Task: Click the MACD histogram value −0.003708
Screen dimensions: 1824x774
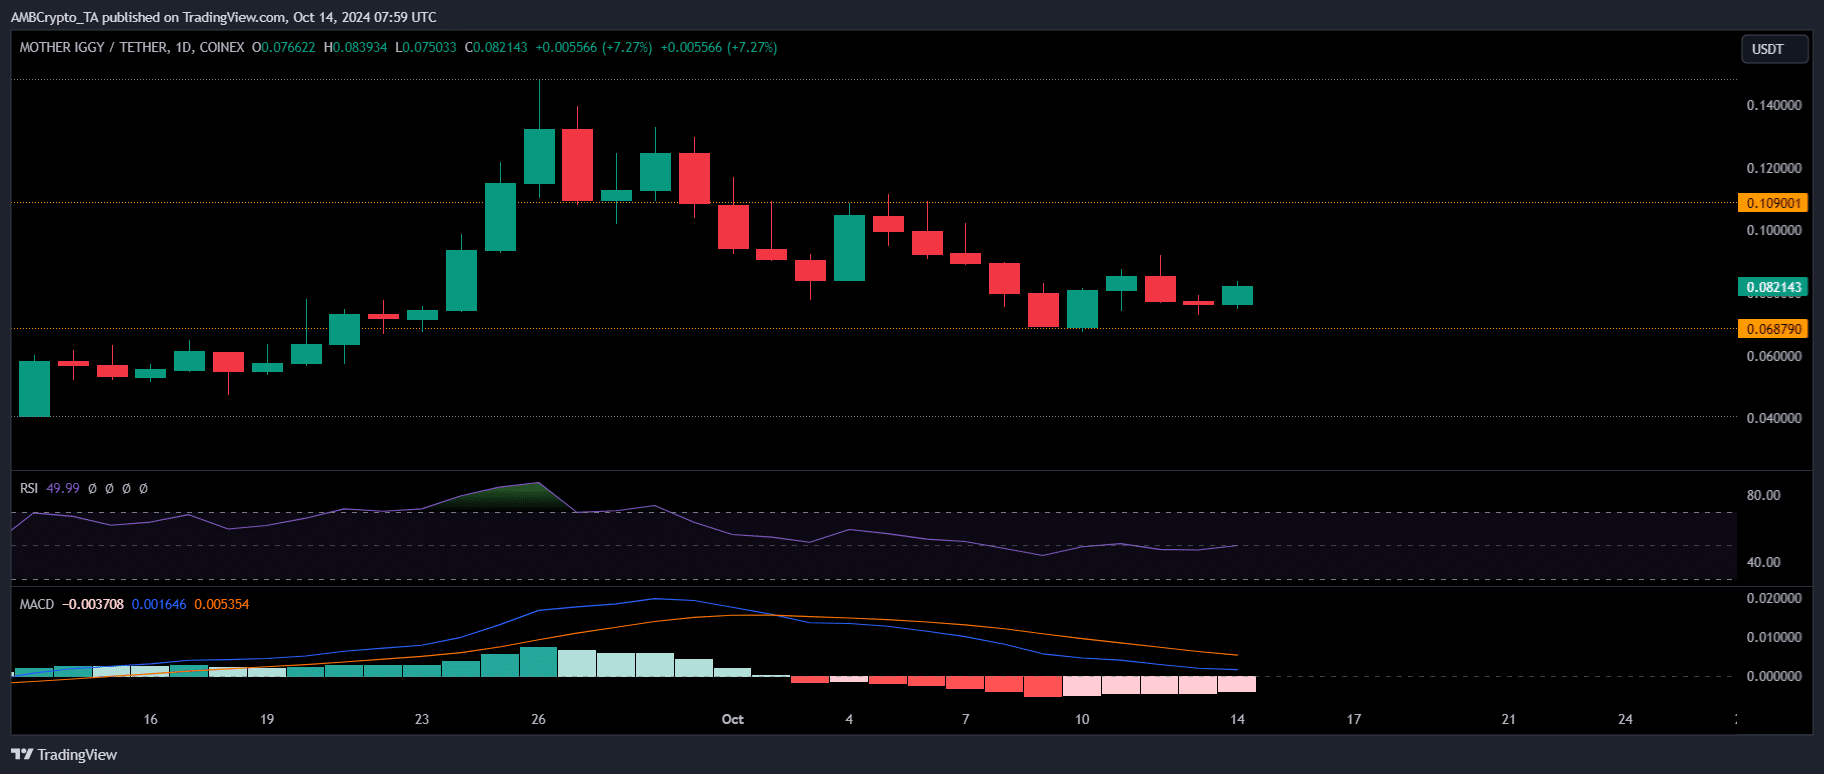Action: (93, 604)
